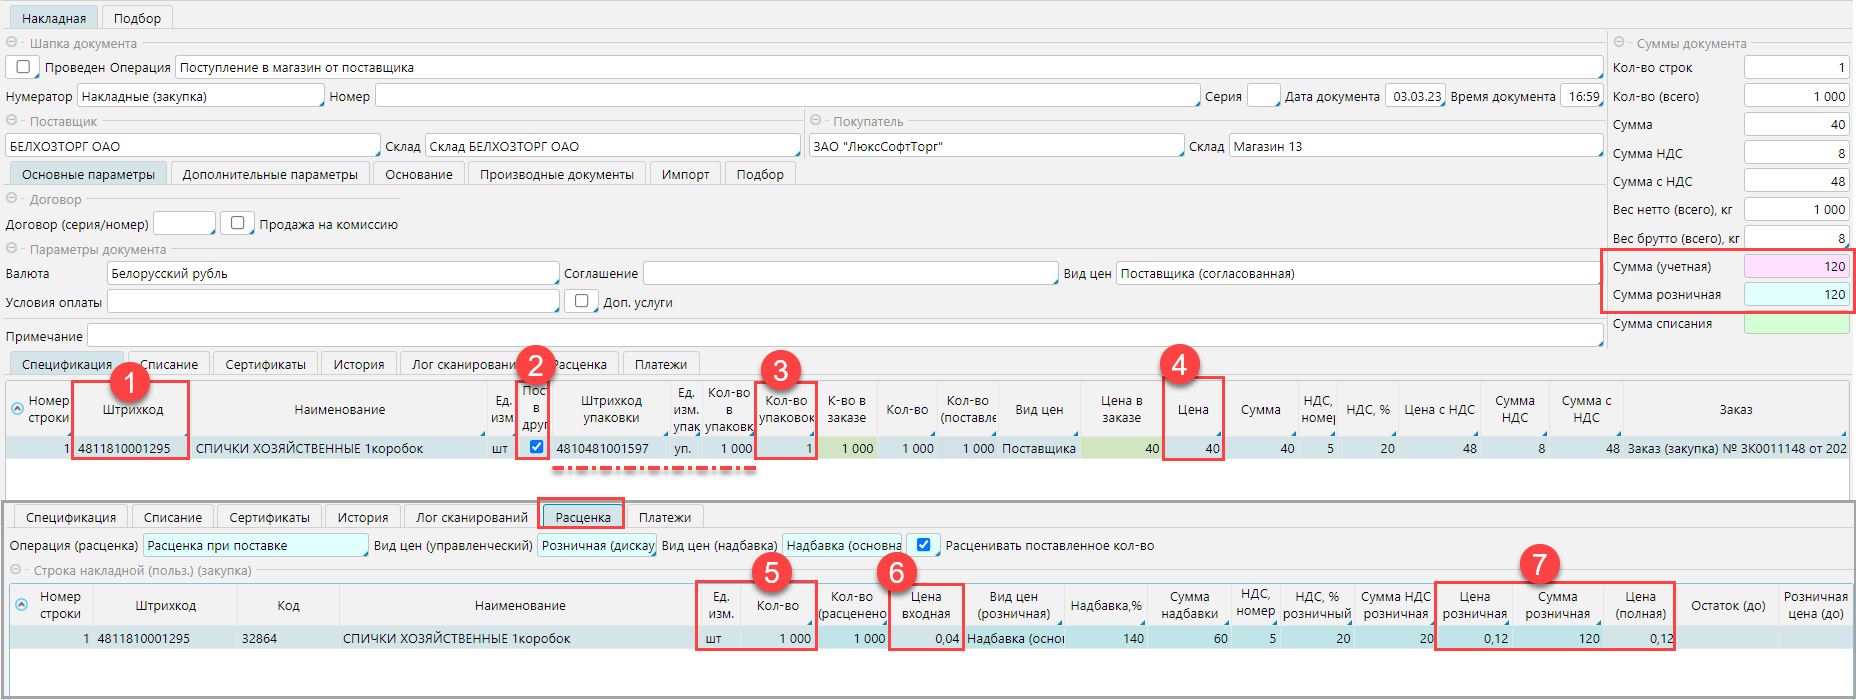
Task: Open the Валюта Белорусский рубль dropdown
Action: pyautogui.click(x=332, y=273)
